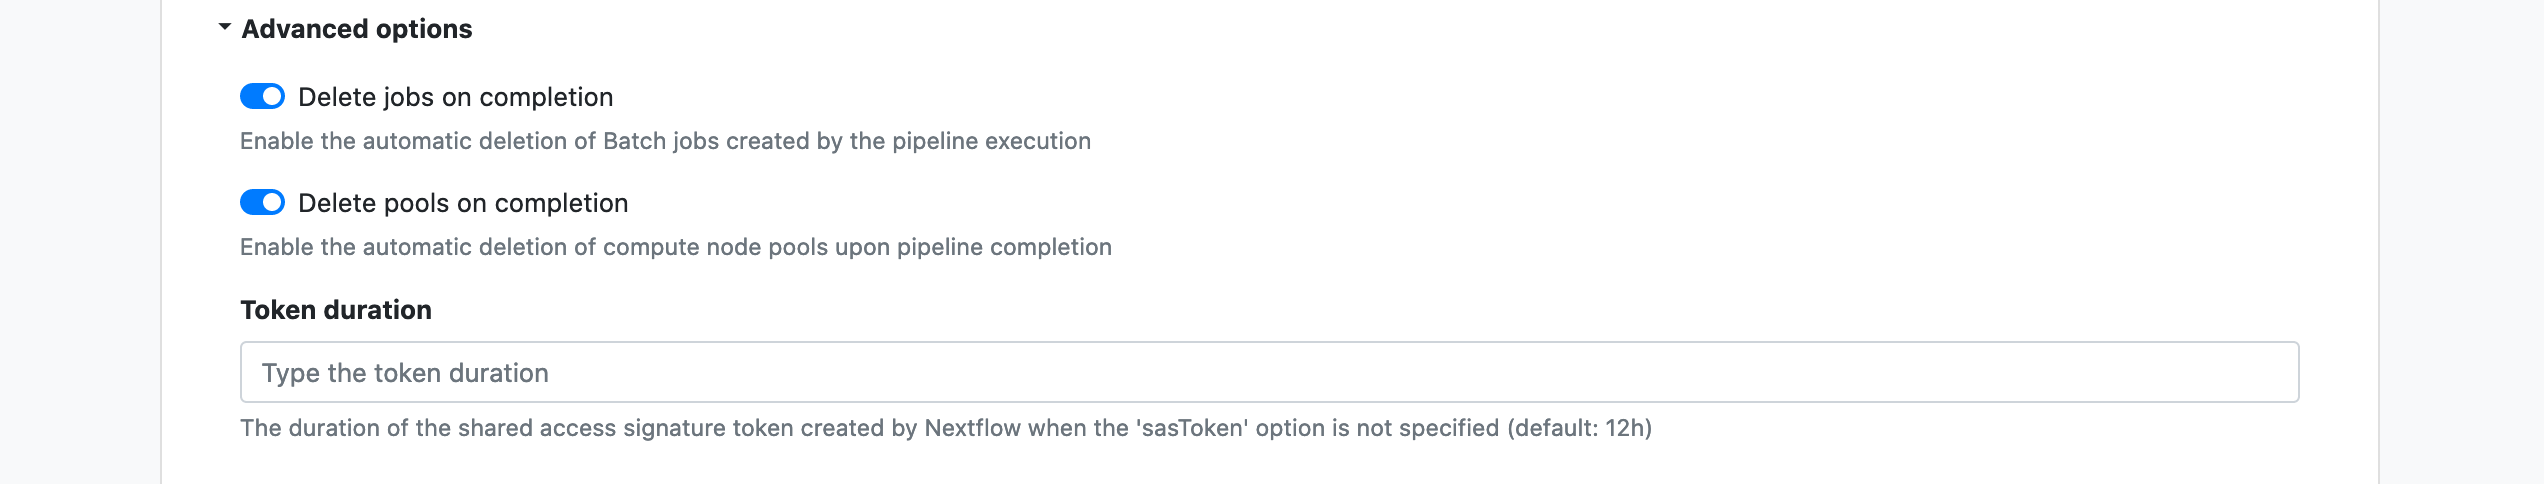Click the 'Delete pools on completion' label
Image resolution: width=2544 pixels, height=484 pixels.
(x=463, y=203)
